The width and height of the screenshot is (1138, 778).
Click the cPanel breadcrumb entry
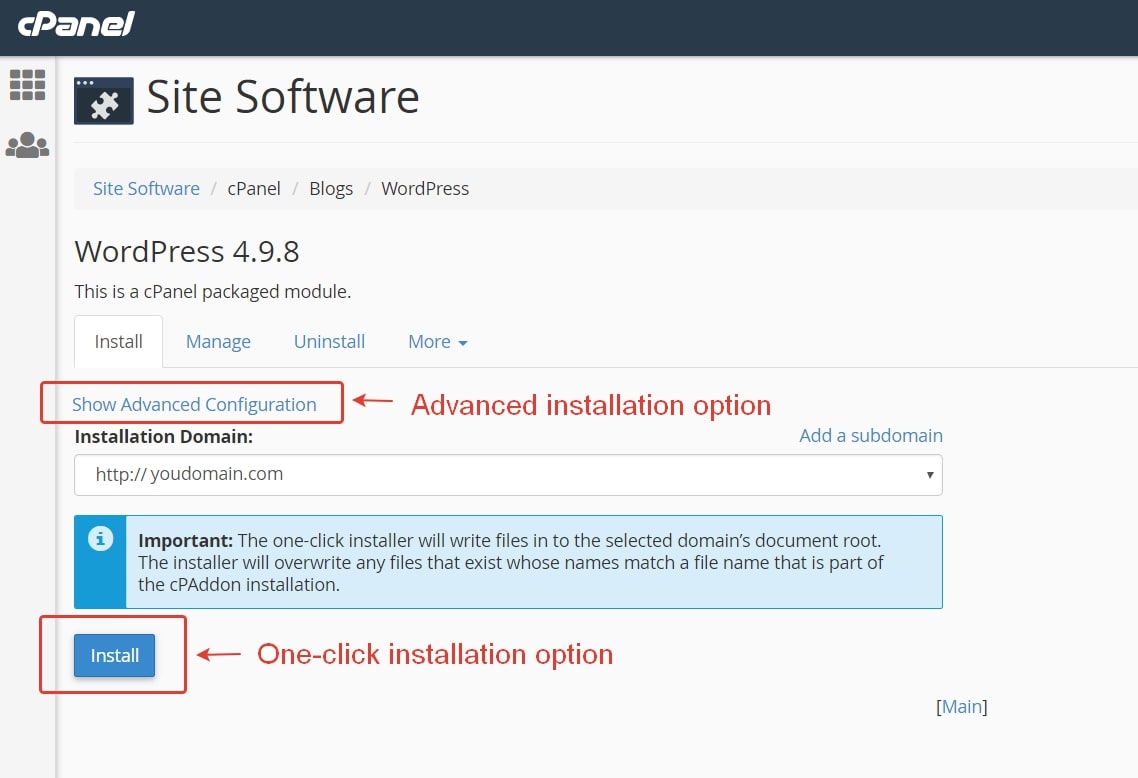click(254, 189)
